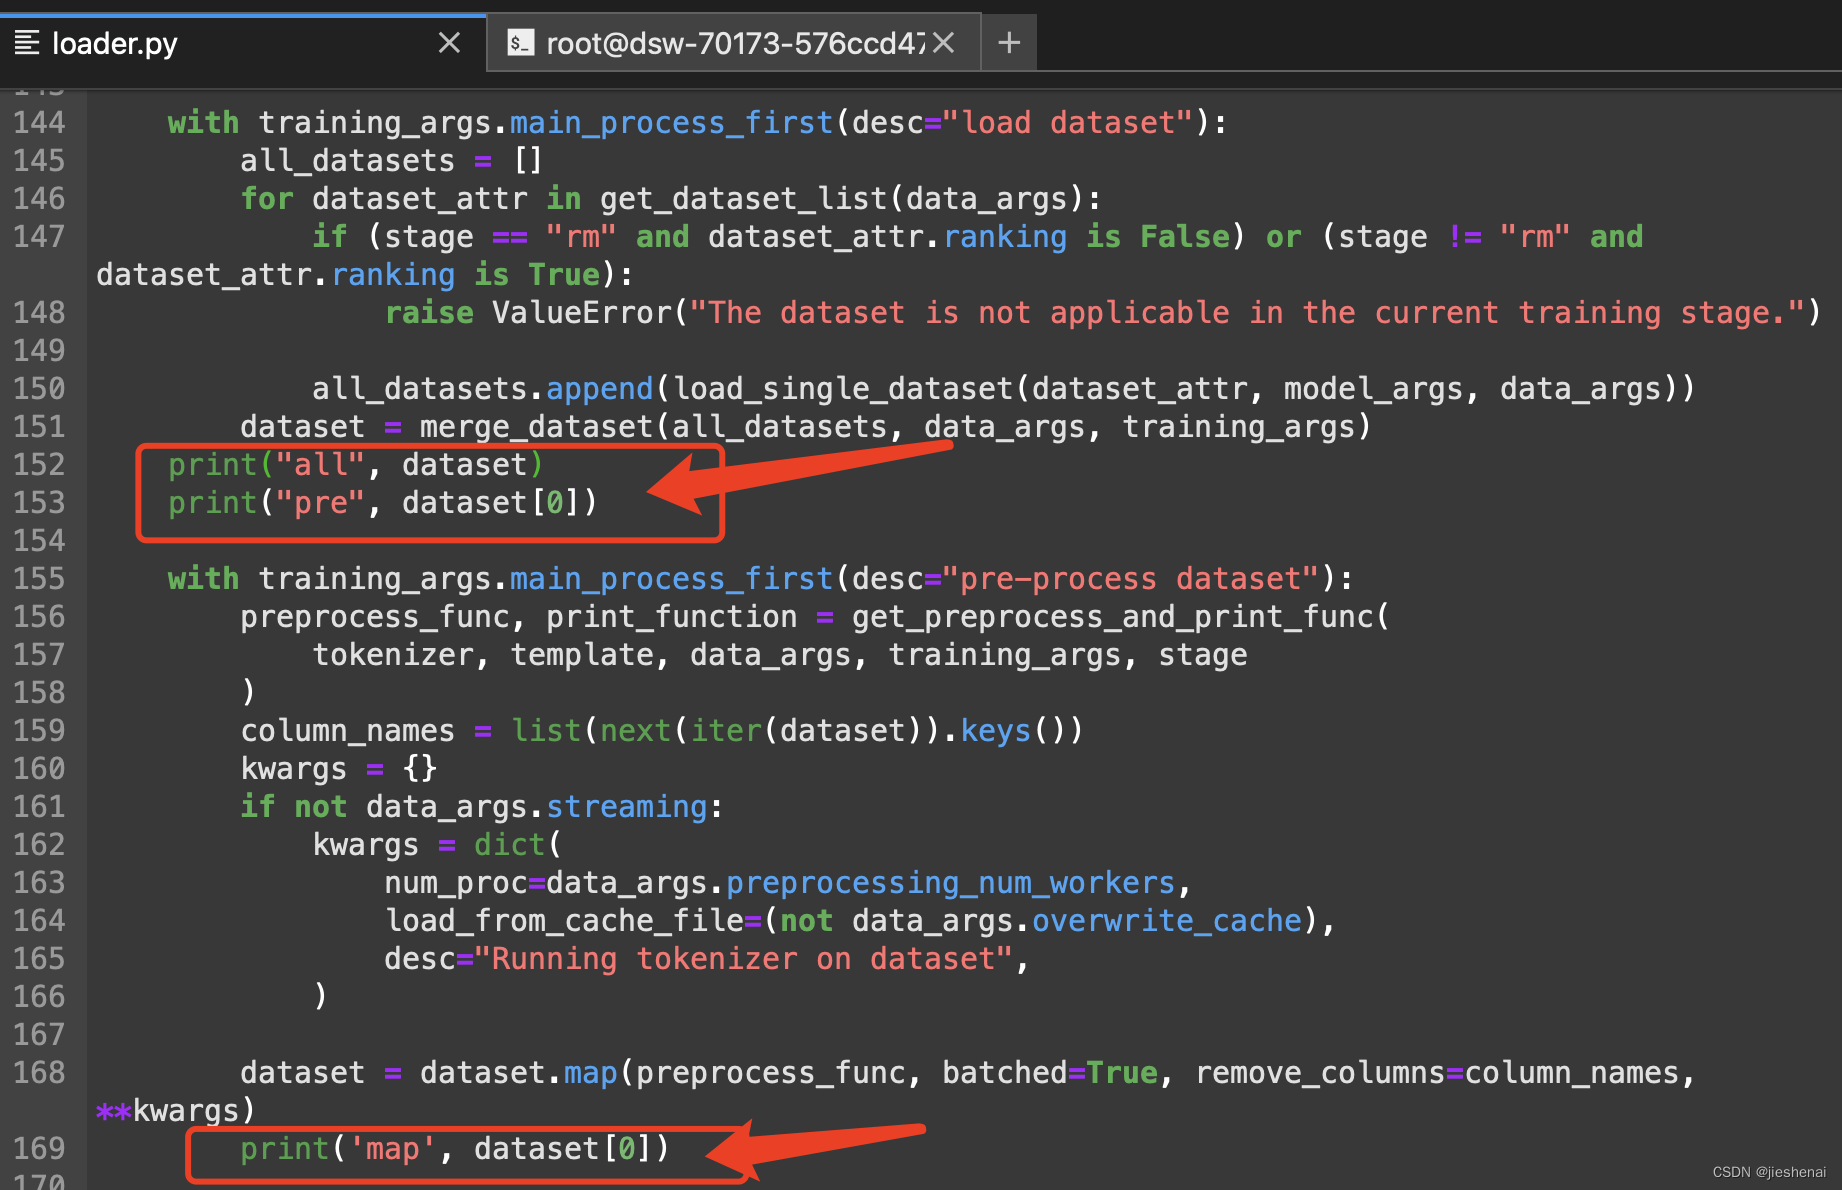Click "pre-process dataset" string
This screenshot has width=1842, height=1190.
(1131, 578)
